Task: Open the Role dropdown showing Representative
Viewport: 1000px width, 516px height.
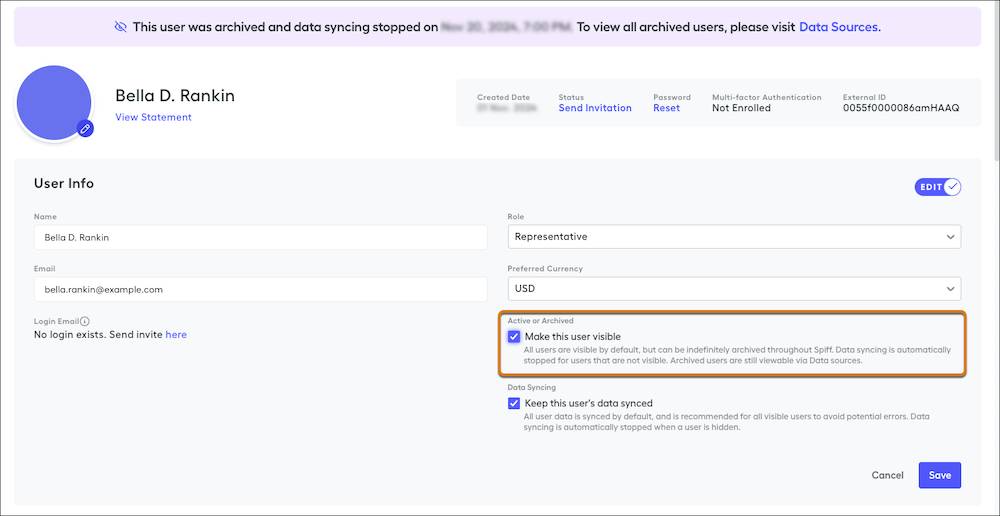Action: pos(734,237)
